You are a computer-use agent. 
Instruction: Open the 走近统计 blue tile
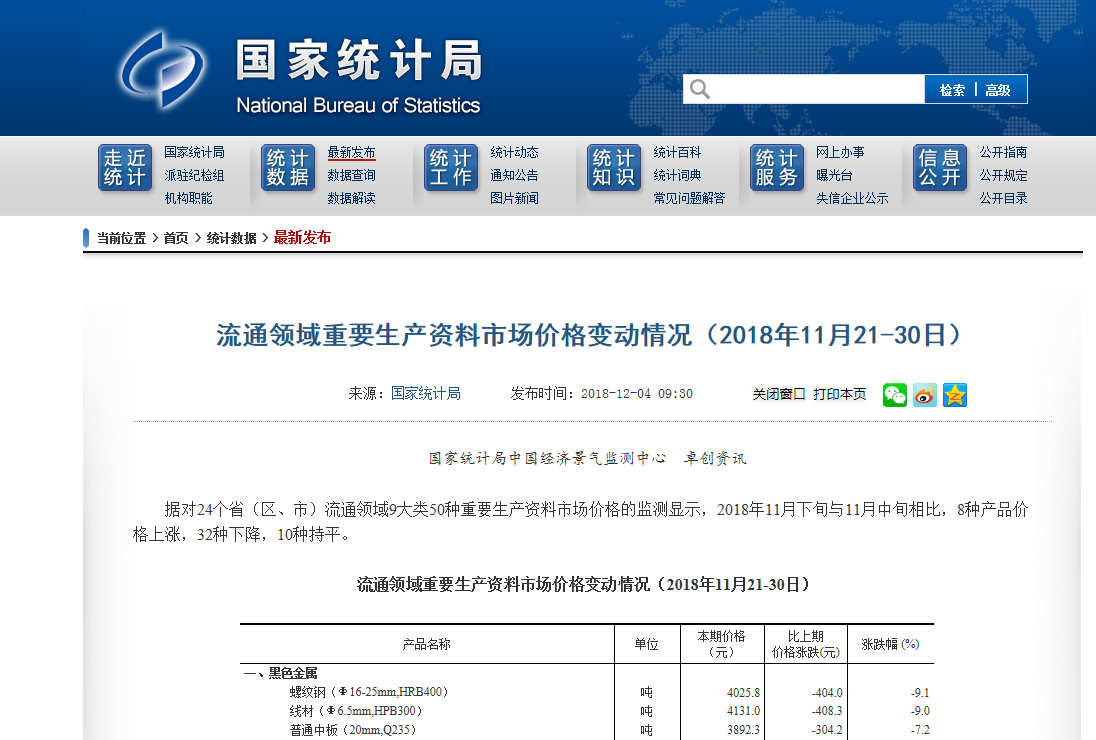click(125, 168)
